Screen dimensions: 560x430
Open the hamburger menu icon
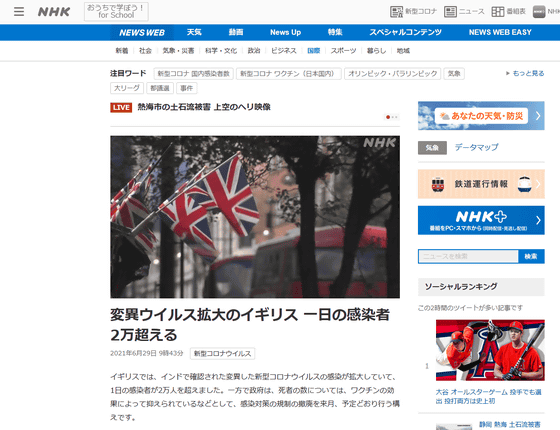19,12
